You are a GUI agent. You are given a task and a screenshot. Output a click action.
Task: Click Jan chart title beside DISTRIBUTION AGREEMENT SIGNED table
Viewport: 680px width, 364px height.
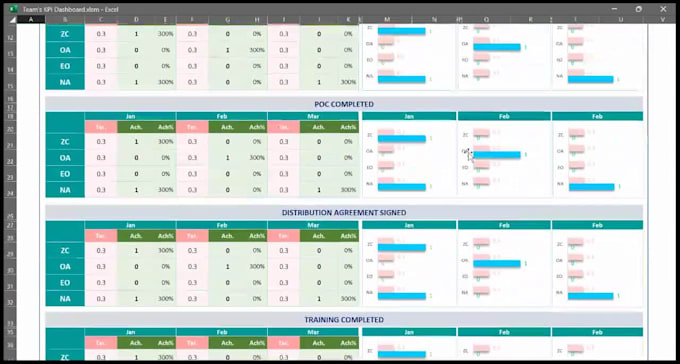coord(409,225)
